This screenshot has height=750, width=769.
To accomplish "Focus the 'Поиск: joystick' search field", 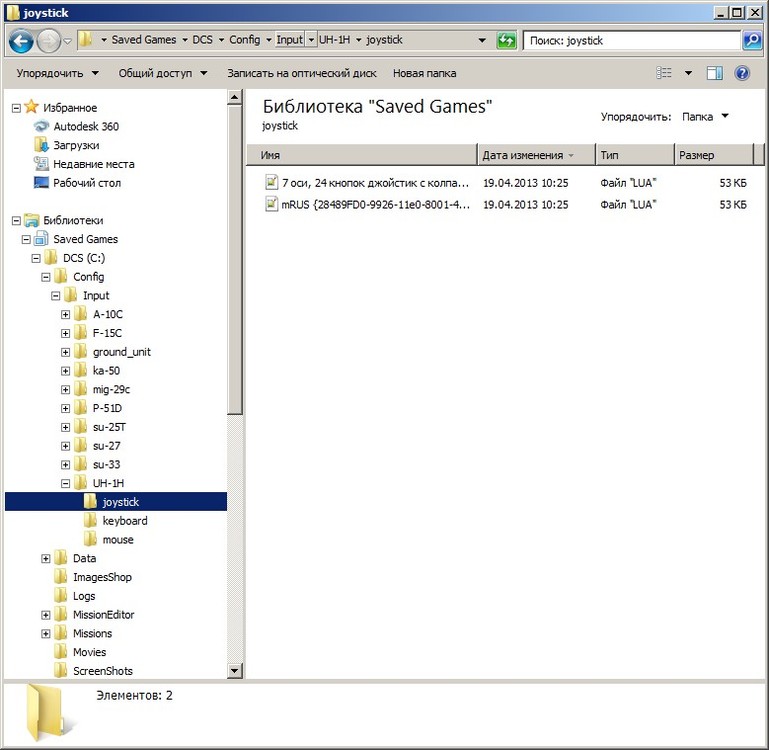I will click(632, 40).
